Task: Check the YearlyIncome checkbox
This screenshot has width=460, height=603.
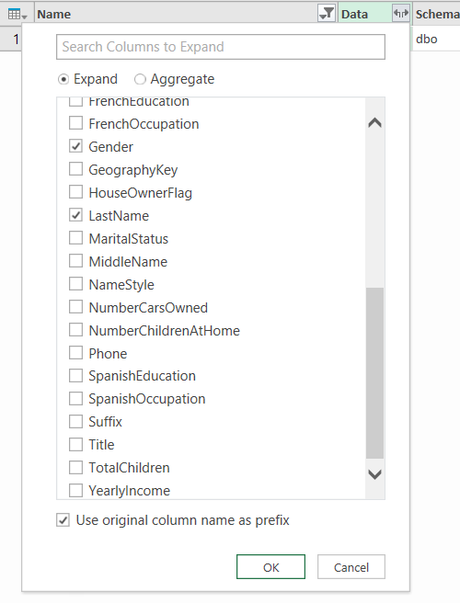Action: (x=76, y=490)
